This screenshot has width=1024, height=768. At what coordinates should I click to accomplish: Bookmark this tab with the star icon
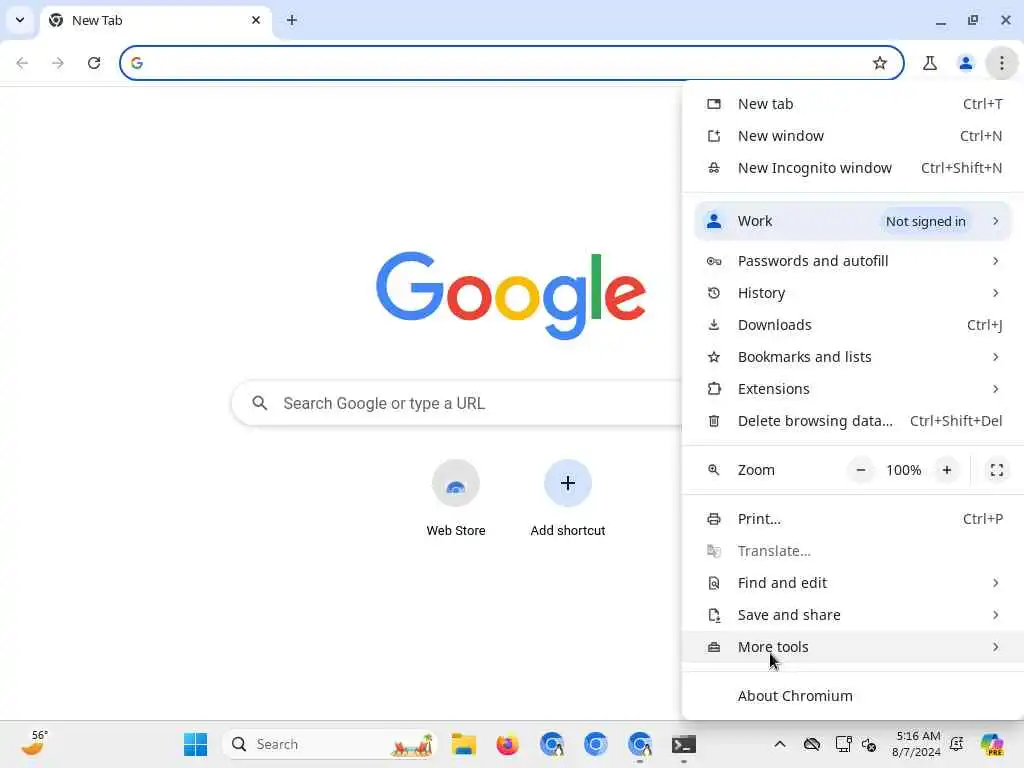click(880, 63)
